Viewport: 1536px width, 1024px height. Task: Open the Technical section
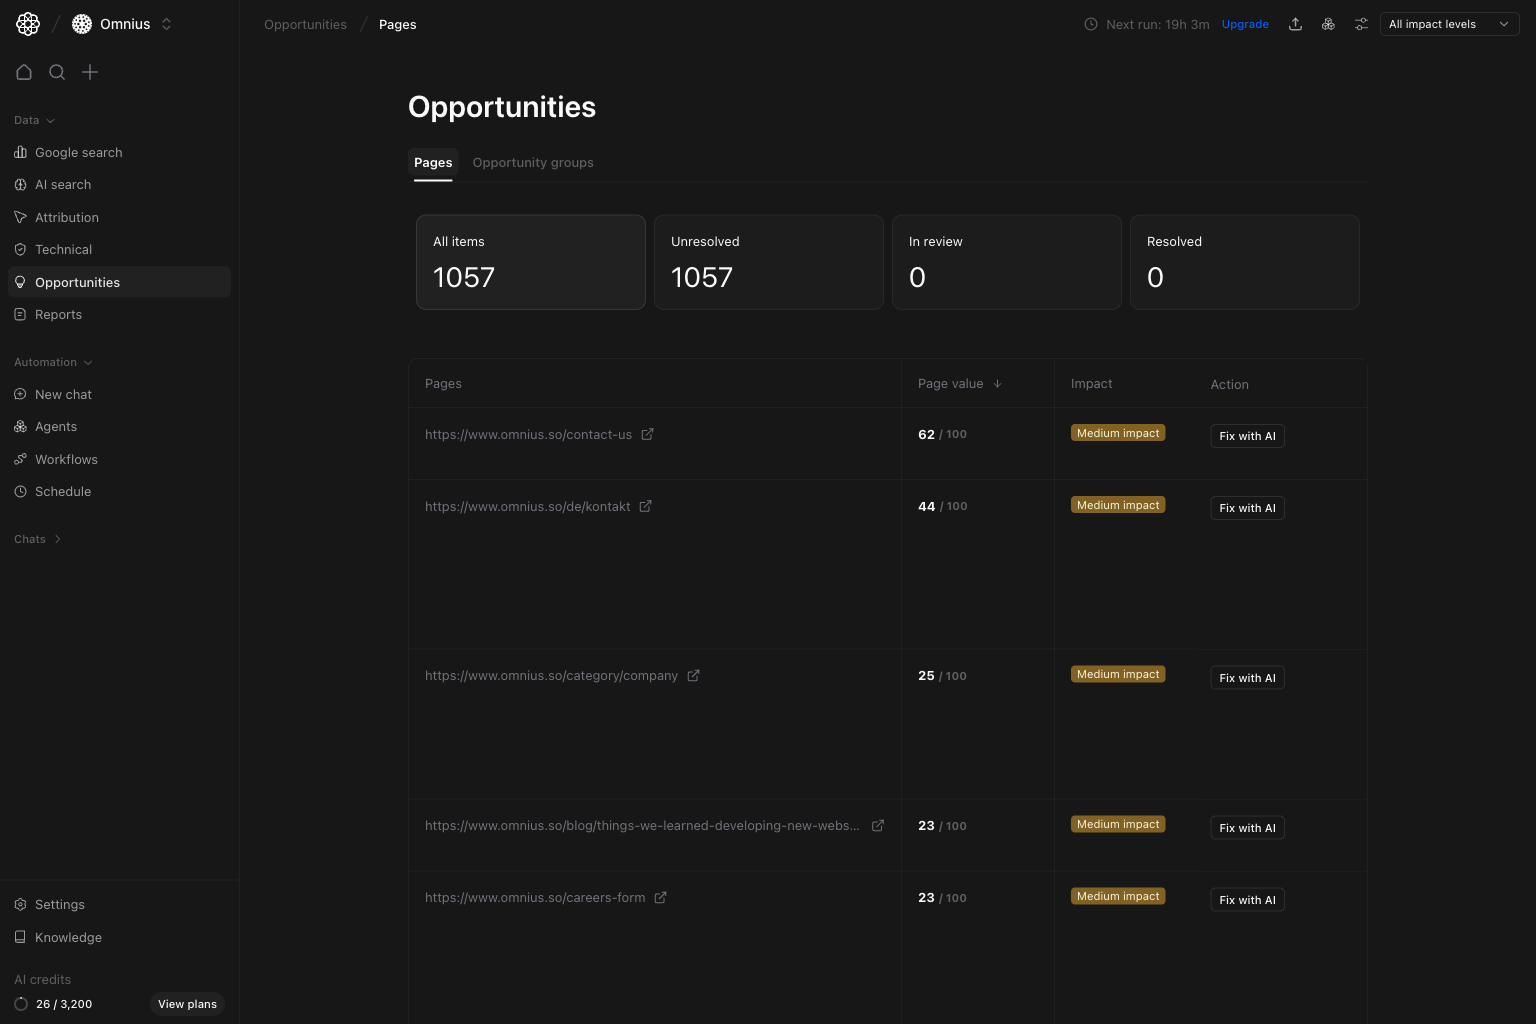click(63, 249)
